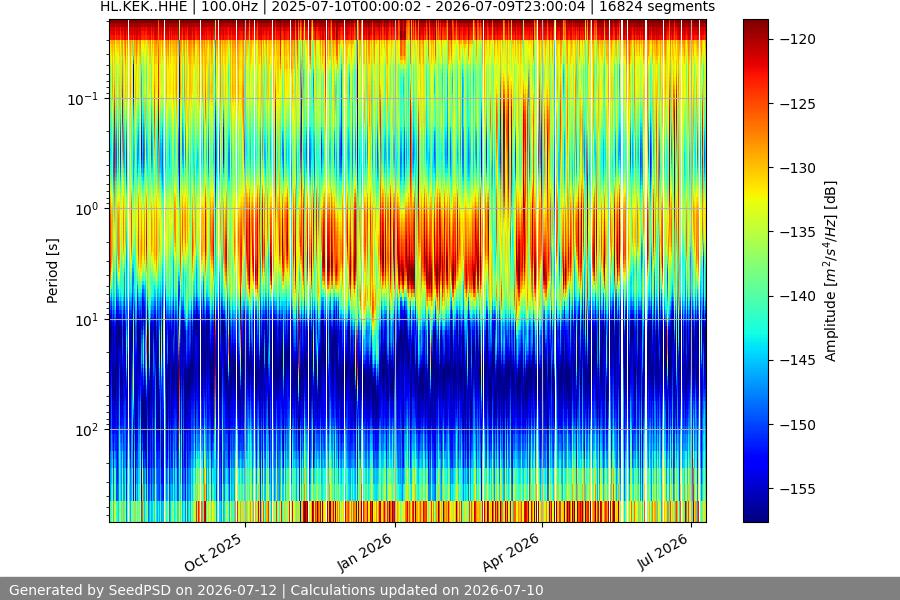
Task: Click the 'Oct 2025' x-axis label
Action: 213,553
